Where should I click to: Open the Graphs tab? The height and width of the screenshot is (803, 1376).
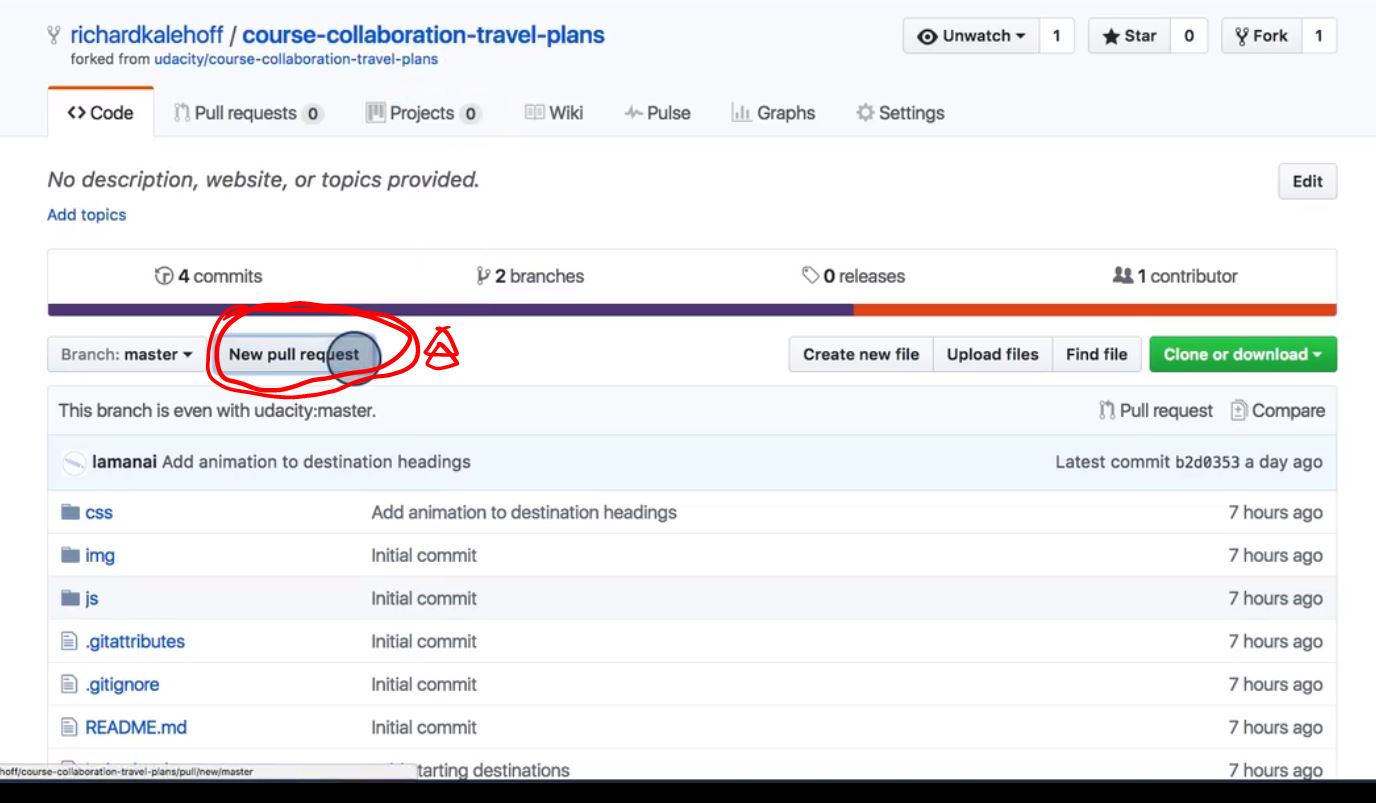(773, 113)
